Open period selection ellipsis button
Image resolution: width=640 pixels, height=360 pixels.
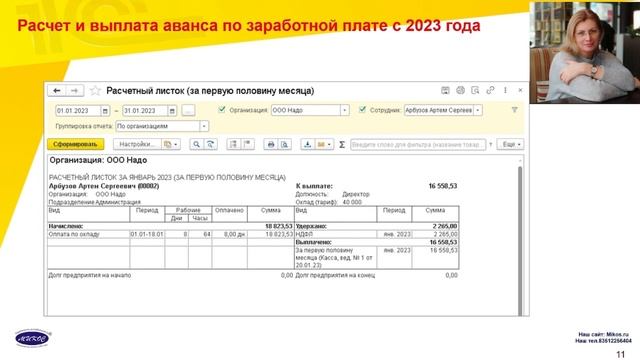point(188,111)
